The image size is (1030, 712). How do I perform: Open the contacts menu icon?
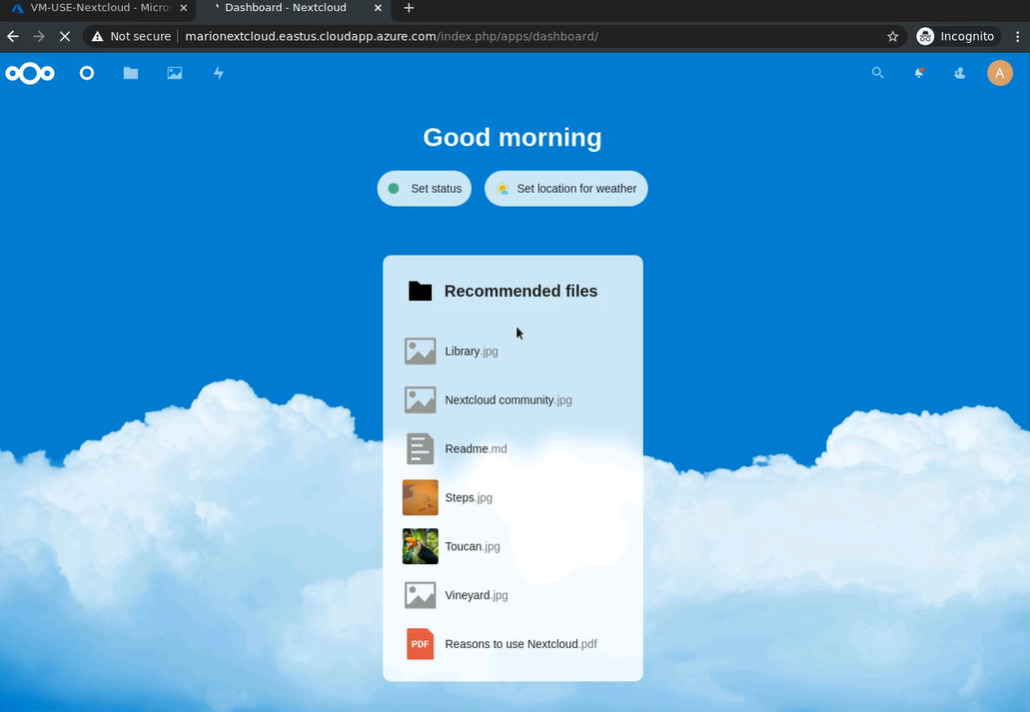[960, 73]
